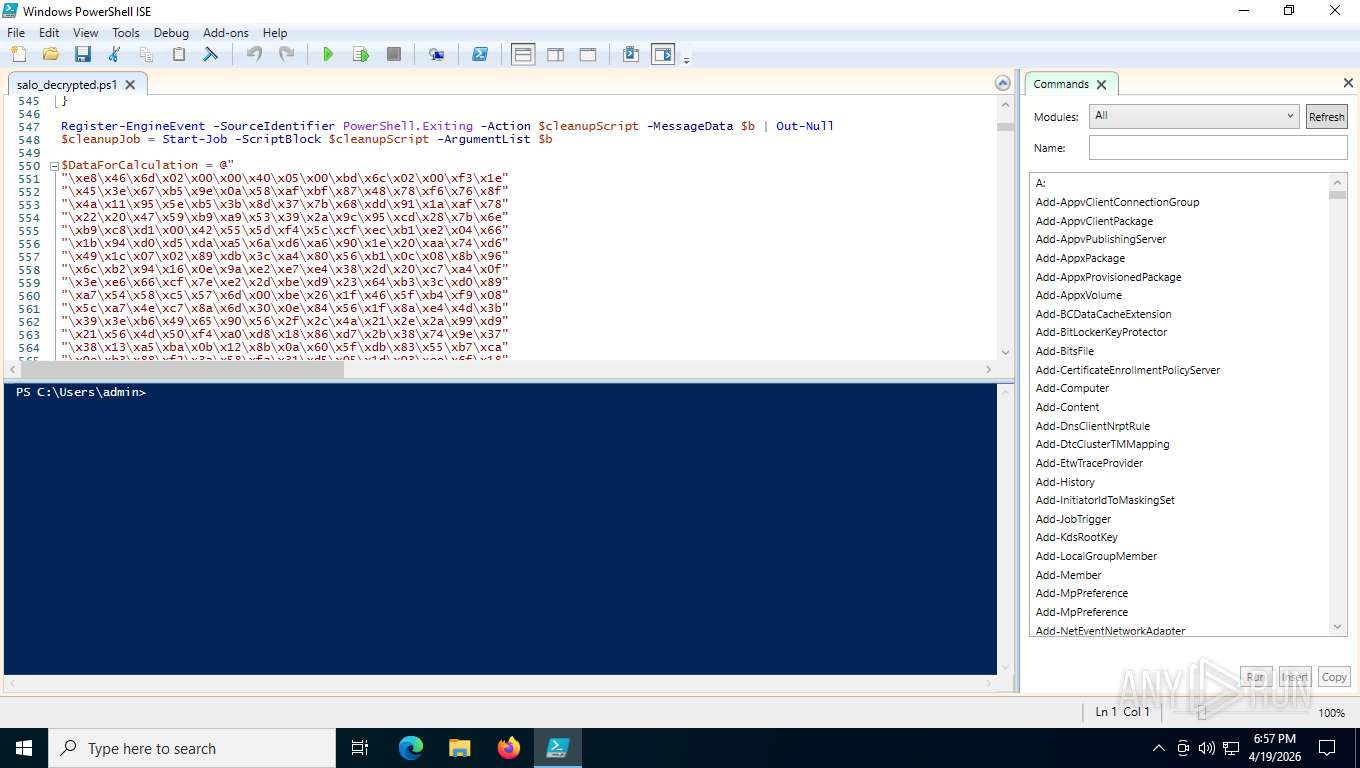1360x768 pixels.
Task: Collapse the $DataForCalculation code region
Action: click(52, 165)
